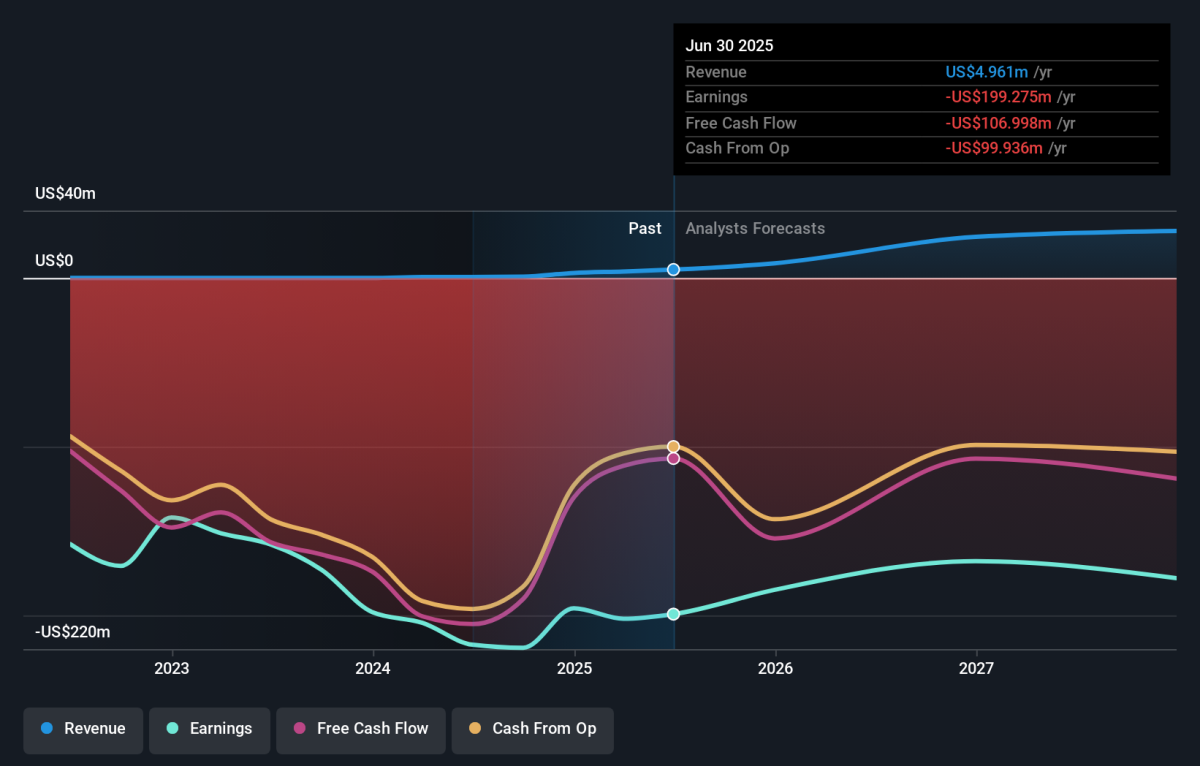Screen dimensions: 1200x766
Task: Click the teal Earnings legend dot
Action: click(173, 729)
